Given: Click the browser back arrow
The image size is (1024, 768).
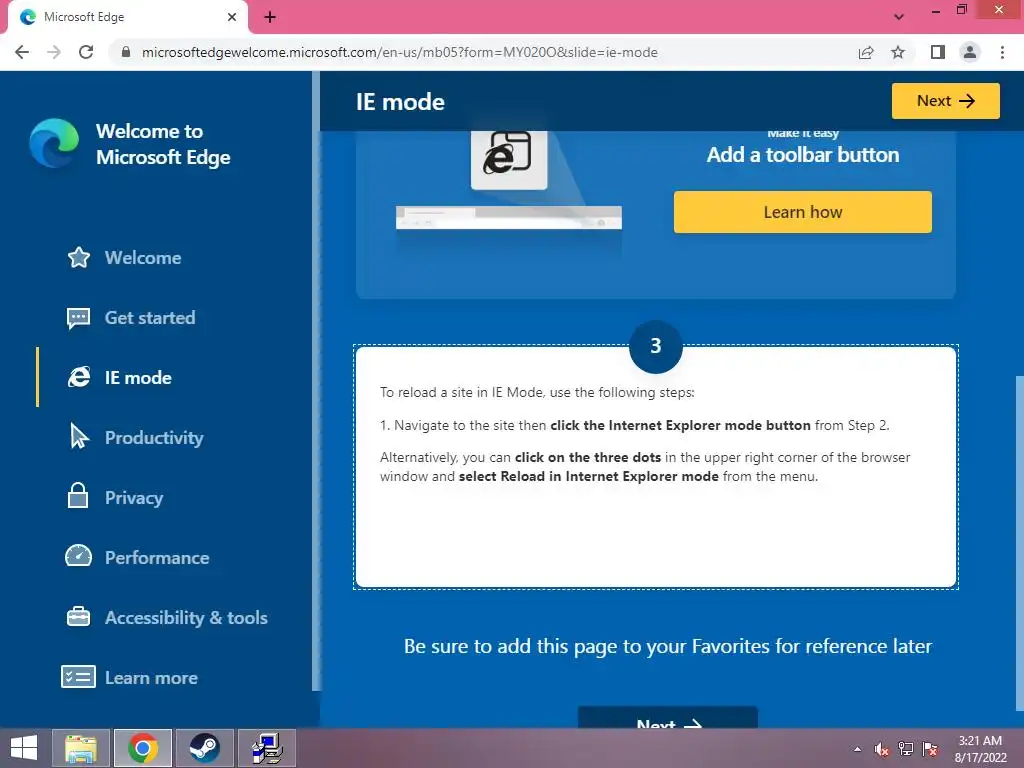Looking at the screenshot, I should tap(22, 52).
